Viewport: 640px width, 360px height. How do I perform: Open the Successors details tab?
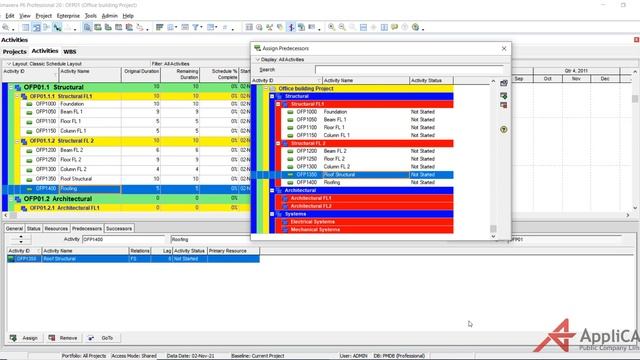pyautogui.click(x=119, y=229)
